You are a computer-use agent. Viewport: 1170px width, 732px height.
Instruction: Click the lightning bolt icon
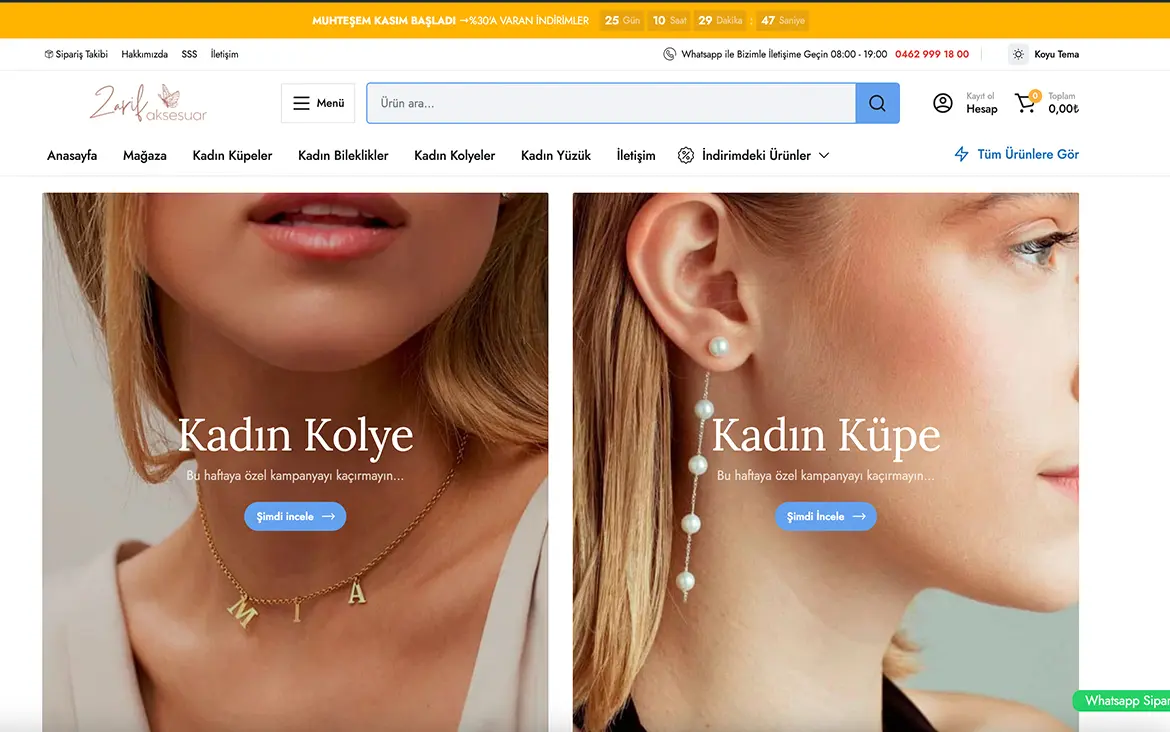961,154
